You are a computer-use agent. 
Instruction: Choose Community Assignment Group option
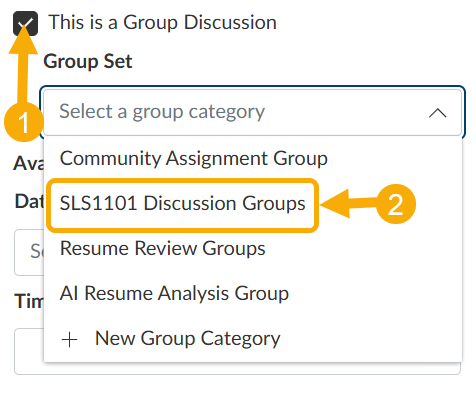tap(252, 158)
